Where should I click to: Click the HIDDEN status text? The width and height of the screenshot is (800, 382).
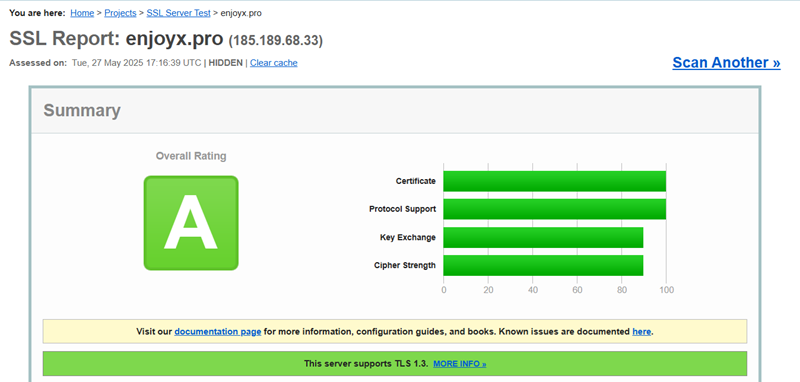coord(226,63)
